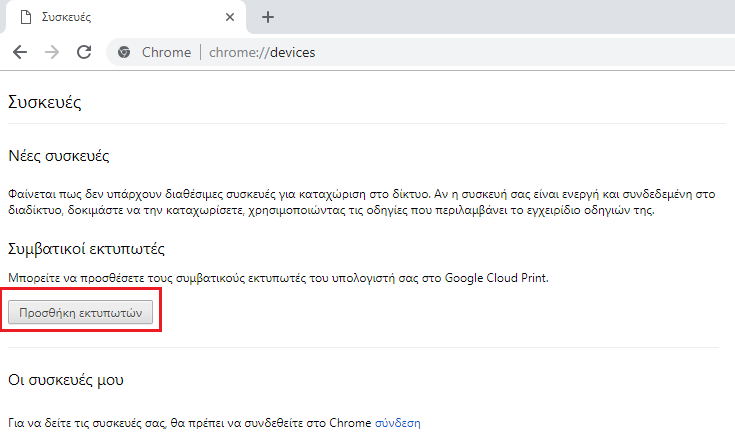
Task: Open a new tab with plus button
Action: pos(268,17)
